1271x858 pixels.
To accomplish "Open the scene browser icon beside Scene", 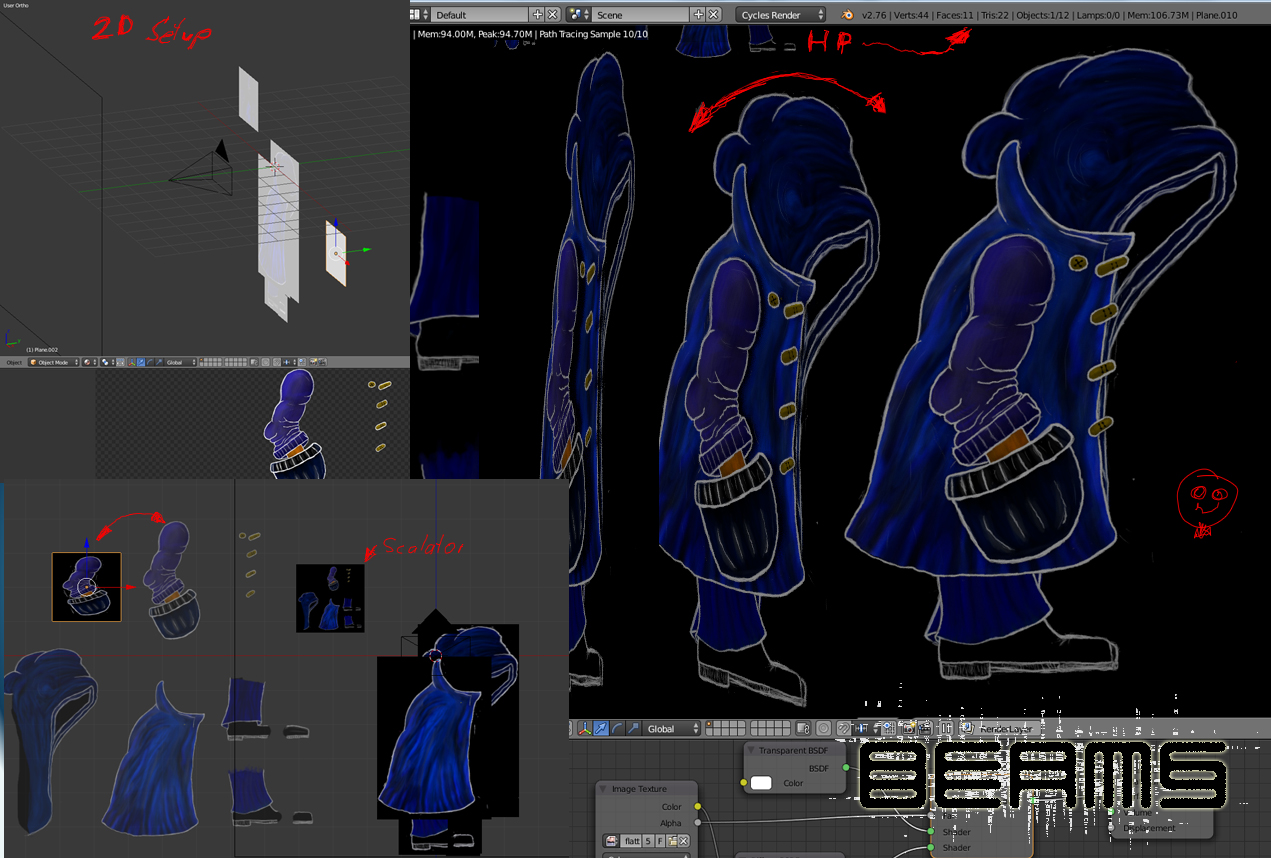I will [x=578, y=15].
